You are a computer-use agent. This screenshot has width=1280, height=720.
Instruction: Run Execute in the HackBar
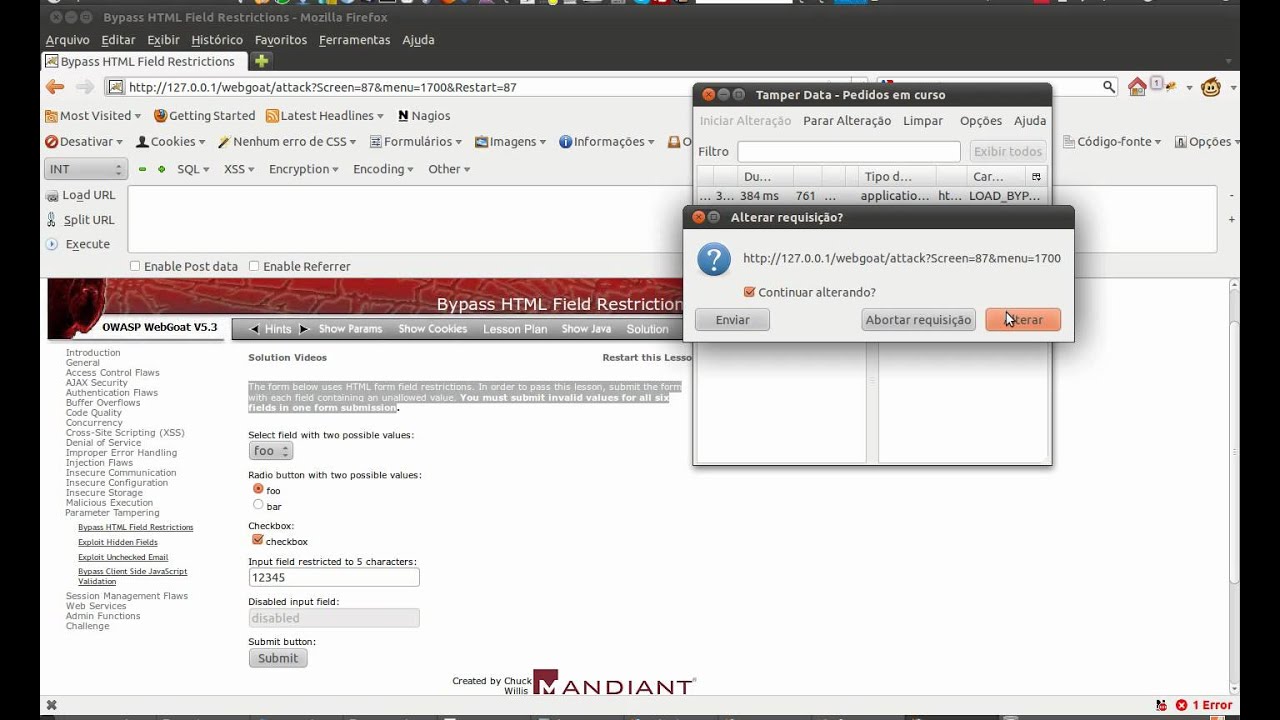tap(78, 244)
